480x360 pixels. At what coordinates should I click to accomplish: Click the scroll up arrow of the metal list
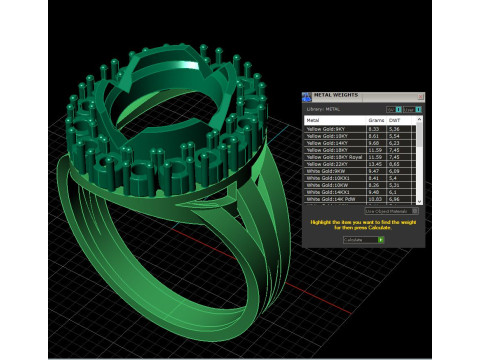click(x=419, y=119)
